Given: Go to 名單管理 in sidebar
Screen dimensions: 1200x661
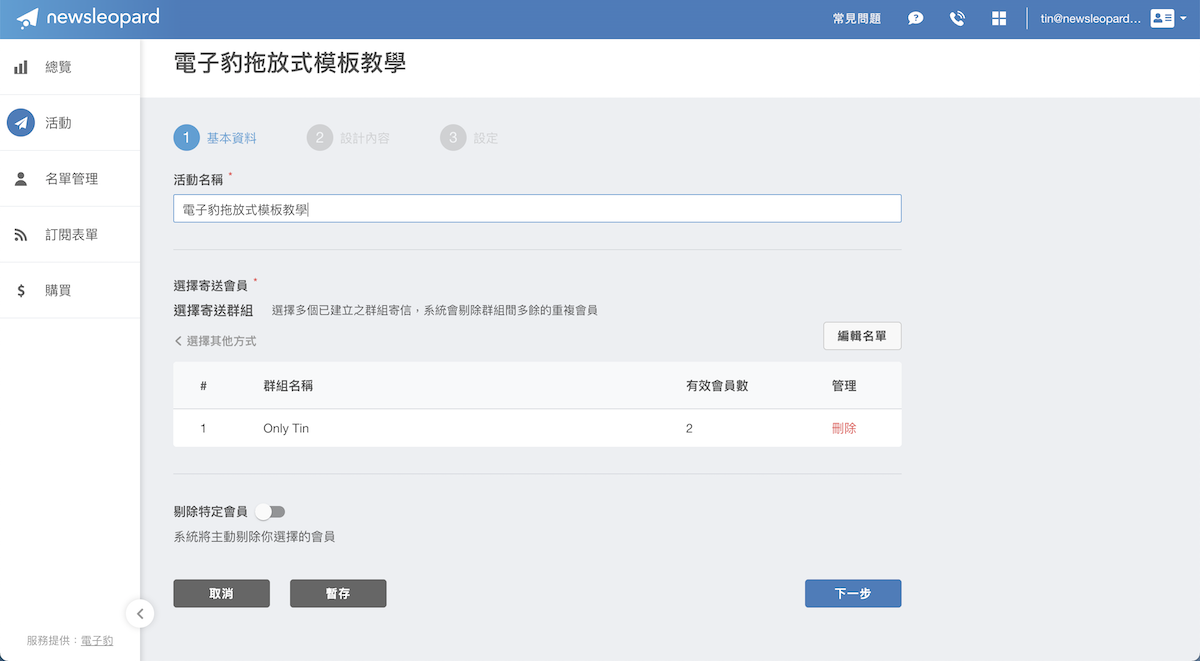Looking at the screenshot, I should tap(70, 179).
